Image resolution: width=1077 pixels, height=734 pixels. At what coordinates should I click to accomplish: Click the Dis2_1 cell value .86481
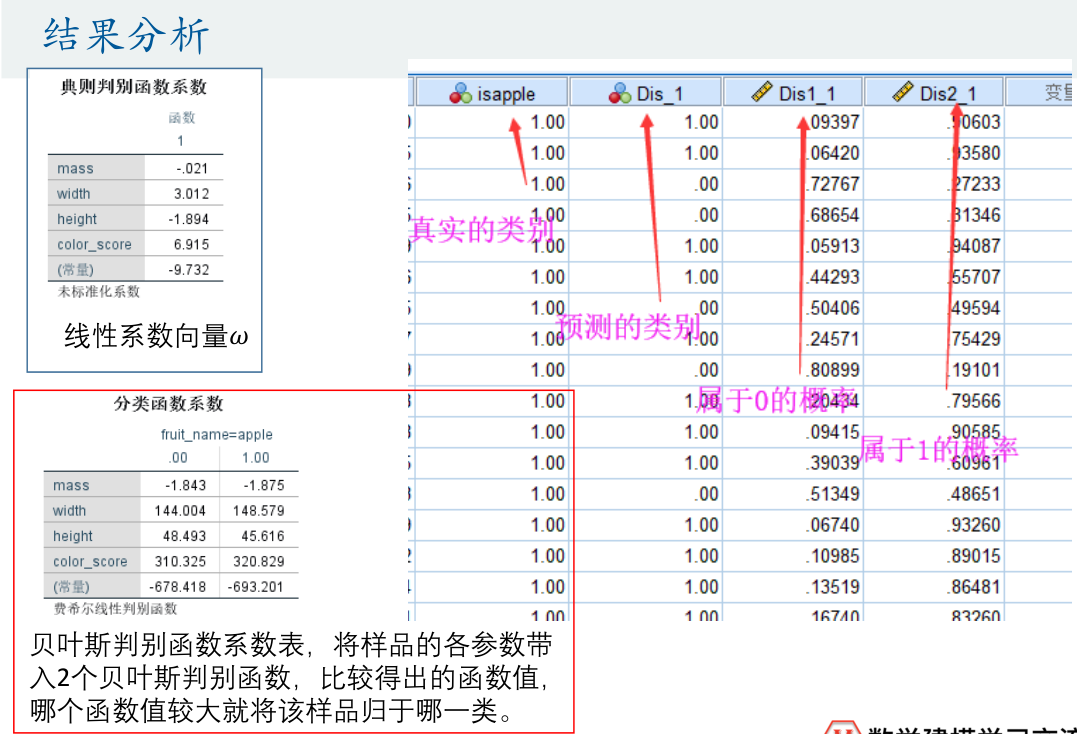[x=973, y=586]
